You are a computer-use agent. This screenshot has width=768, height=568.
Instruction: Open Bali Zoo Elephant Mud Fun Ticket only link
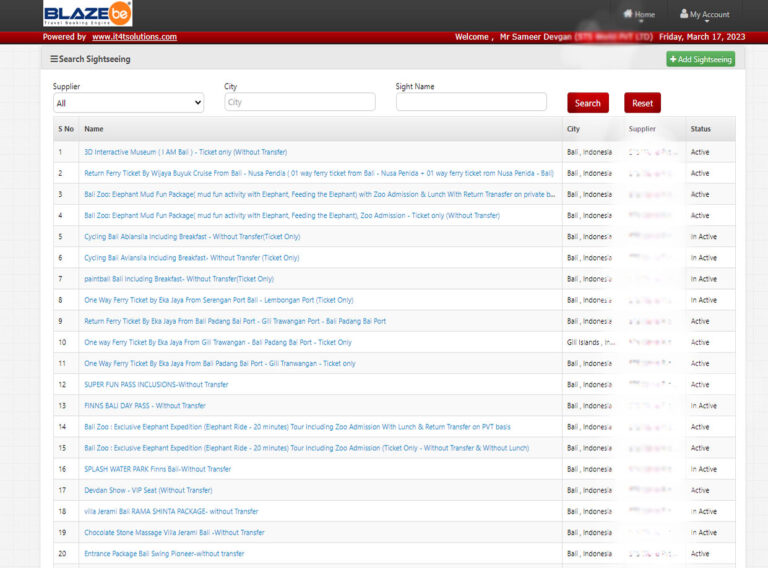coord(292,215)
